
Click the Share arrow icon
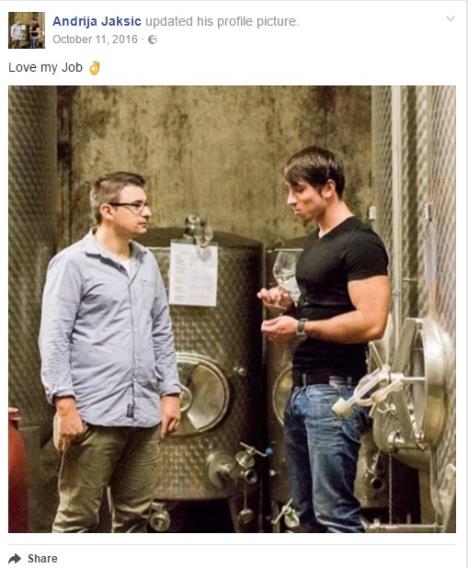pos(14,558)
